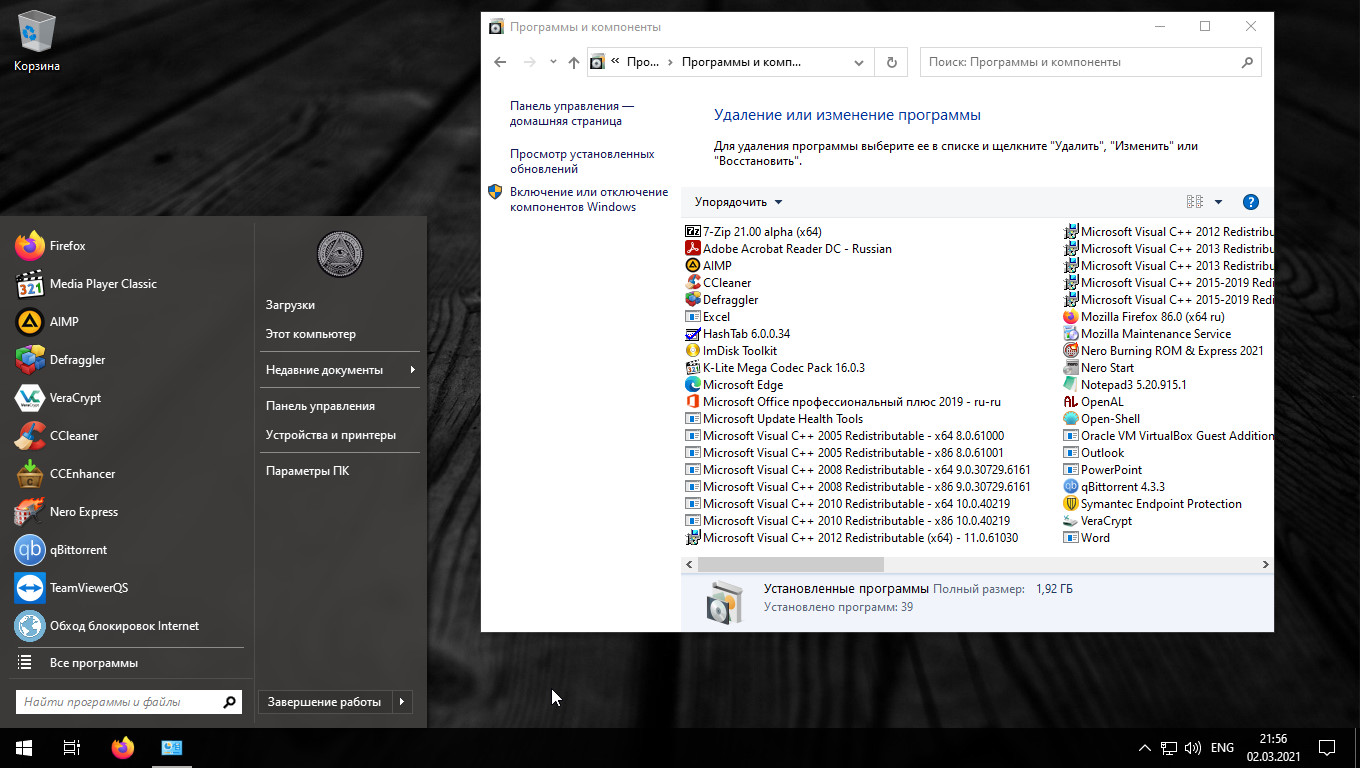Screen dimensions: 1360x768
Task: Click the blue help question mark icon
Action: [x=1250, y=202]
